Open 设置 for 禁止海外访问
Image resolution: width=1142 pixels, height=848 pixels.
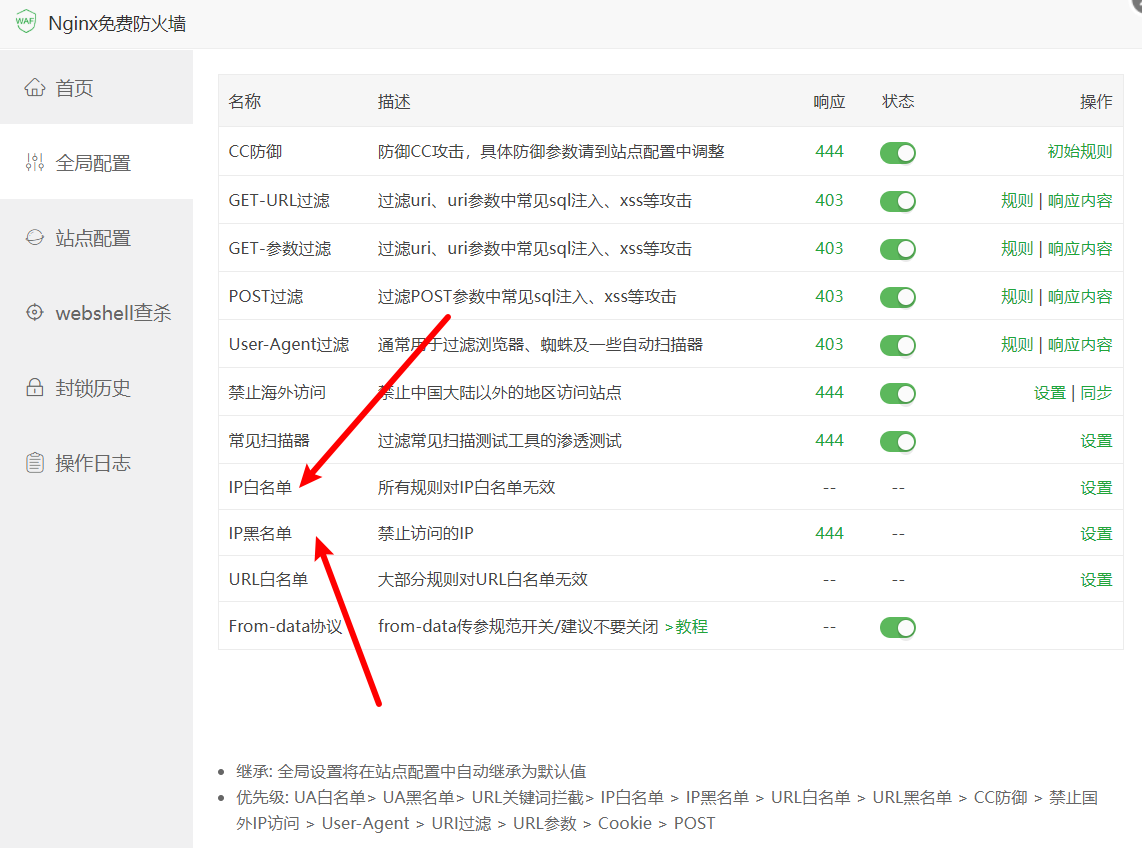click(1050, 393)
